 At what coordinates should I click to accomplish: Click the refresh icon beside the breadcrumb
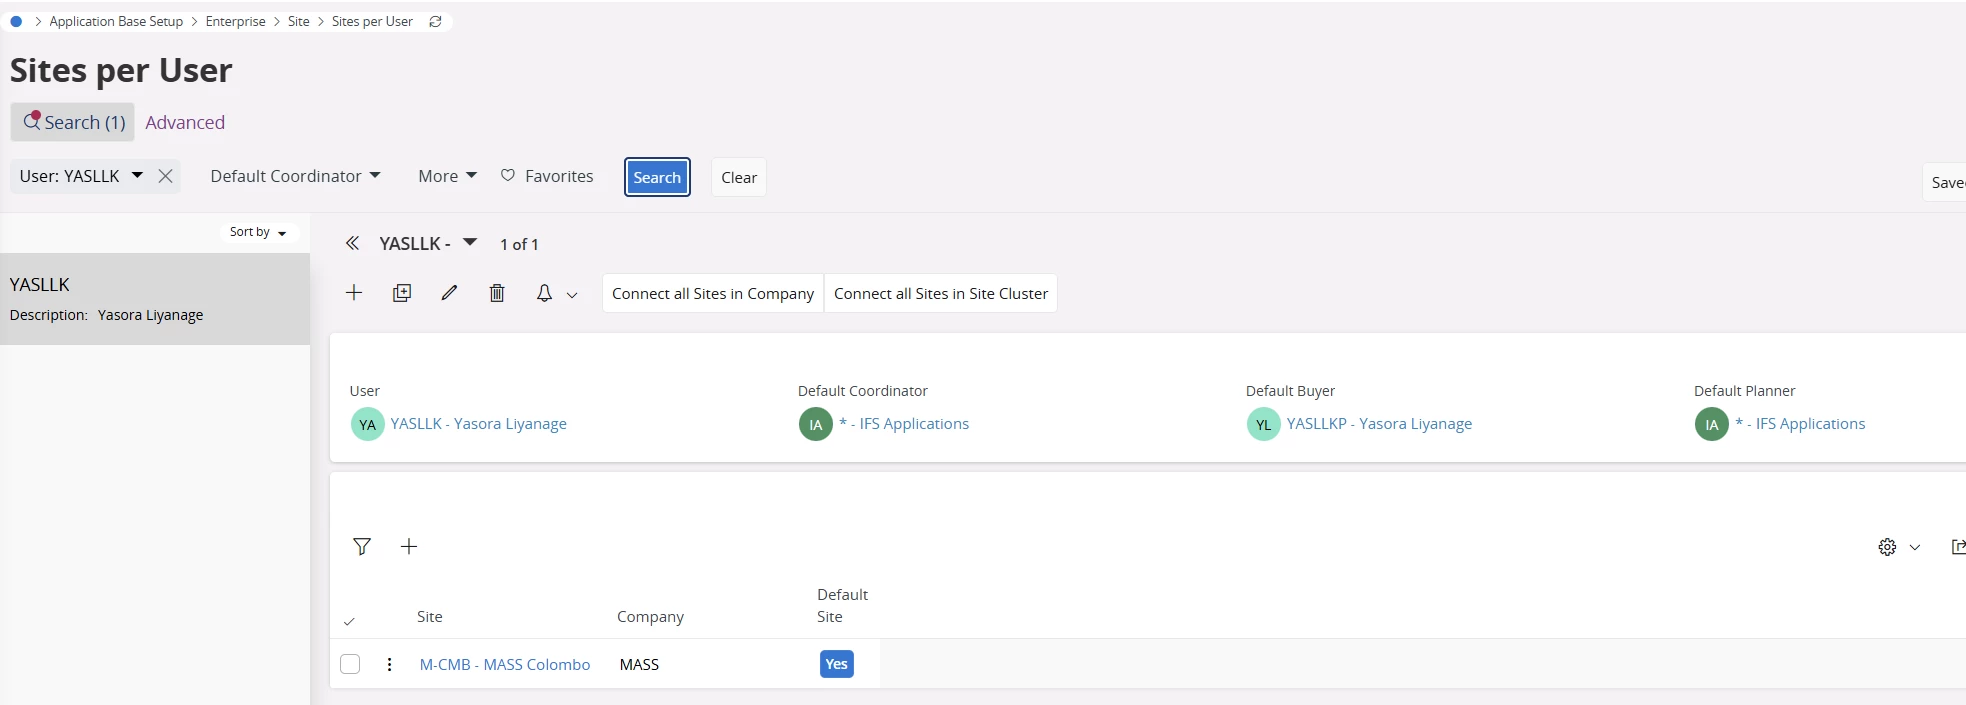tap(435, 21)
